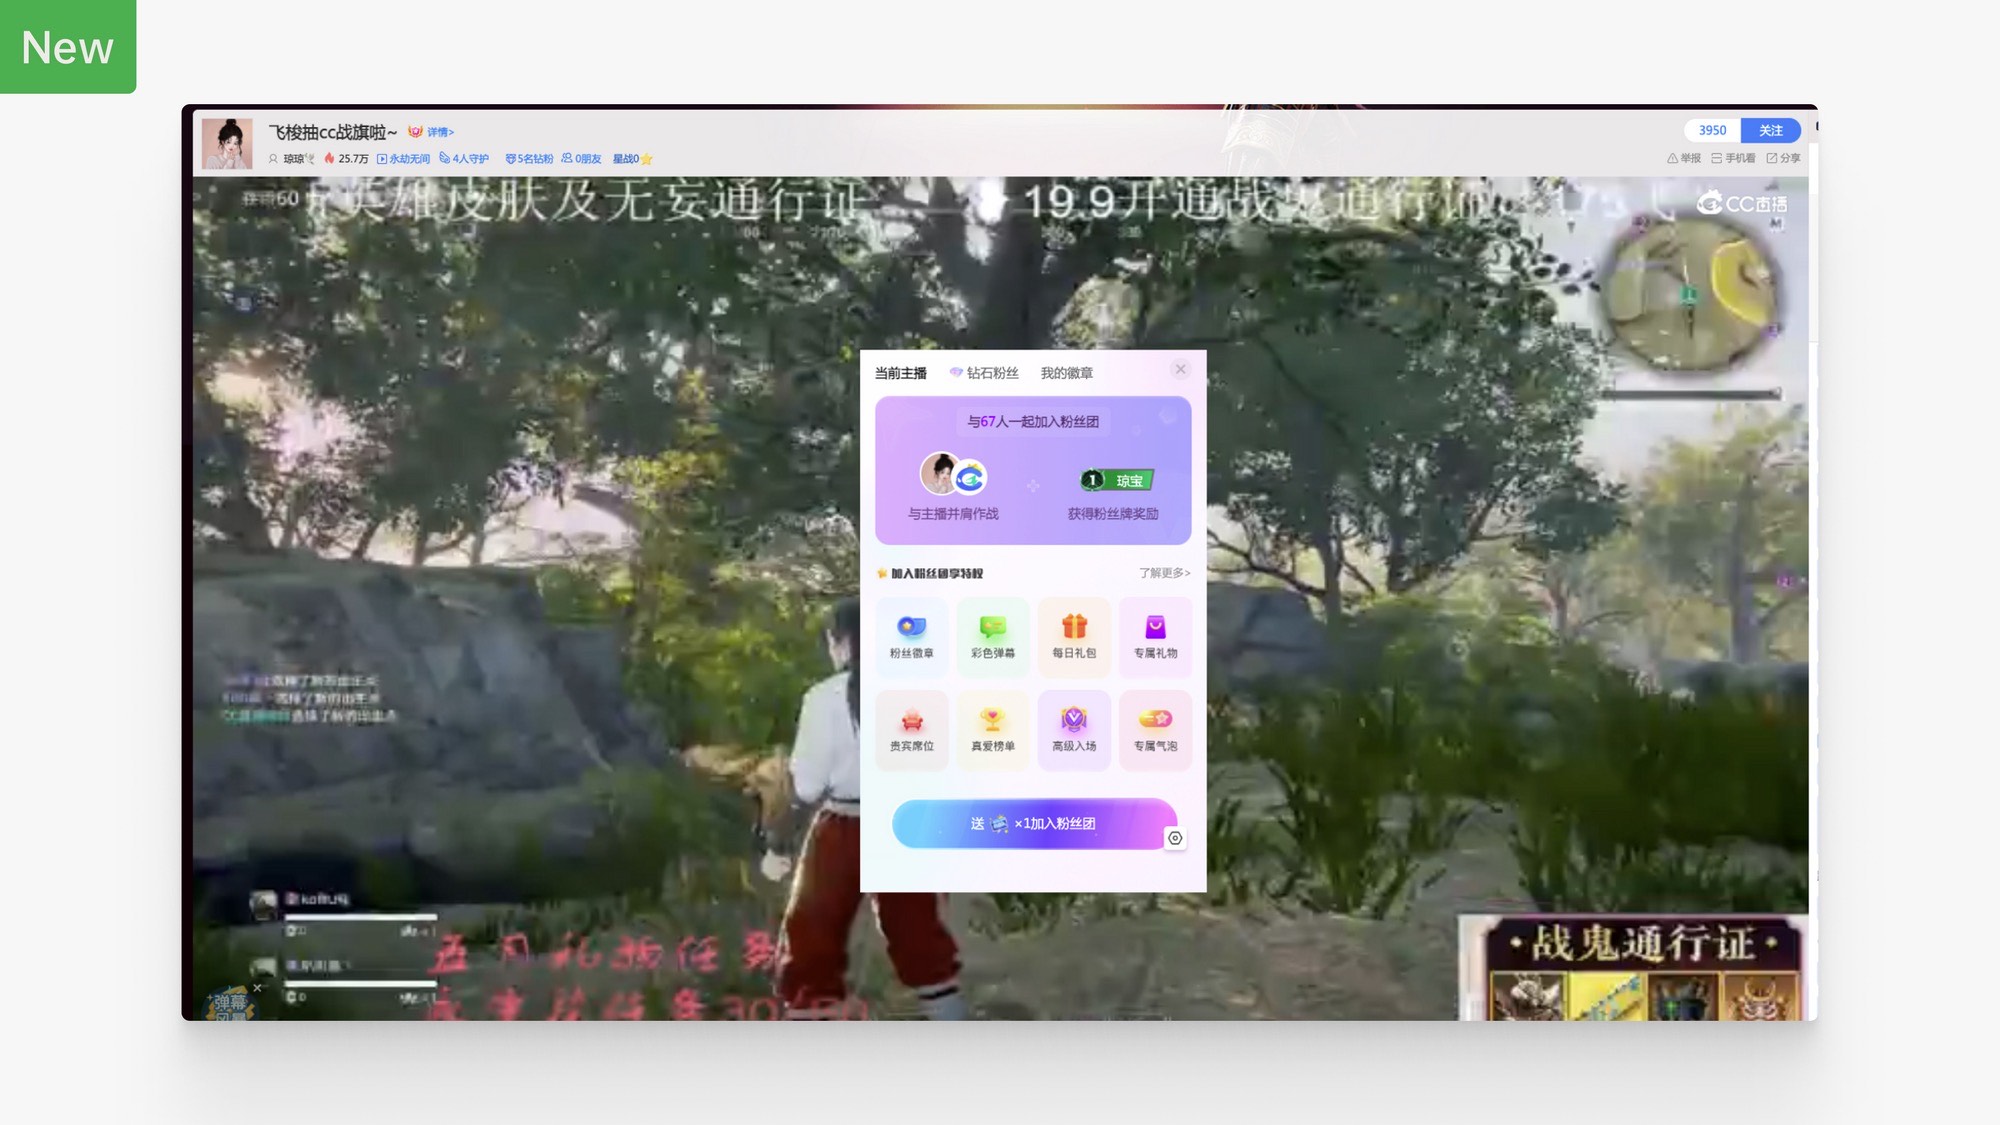Click the 战鬼通行证 promo banner

click(x=1633, y=968)
